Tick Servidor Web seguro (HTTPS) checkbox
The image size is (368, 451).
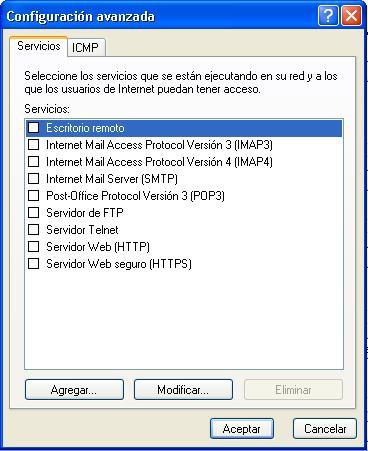tap(33, 263)
